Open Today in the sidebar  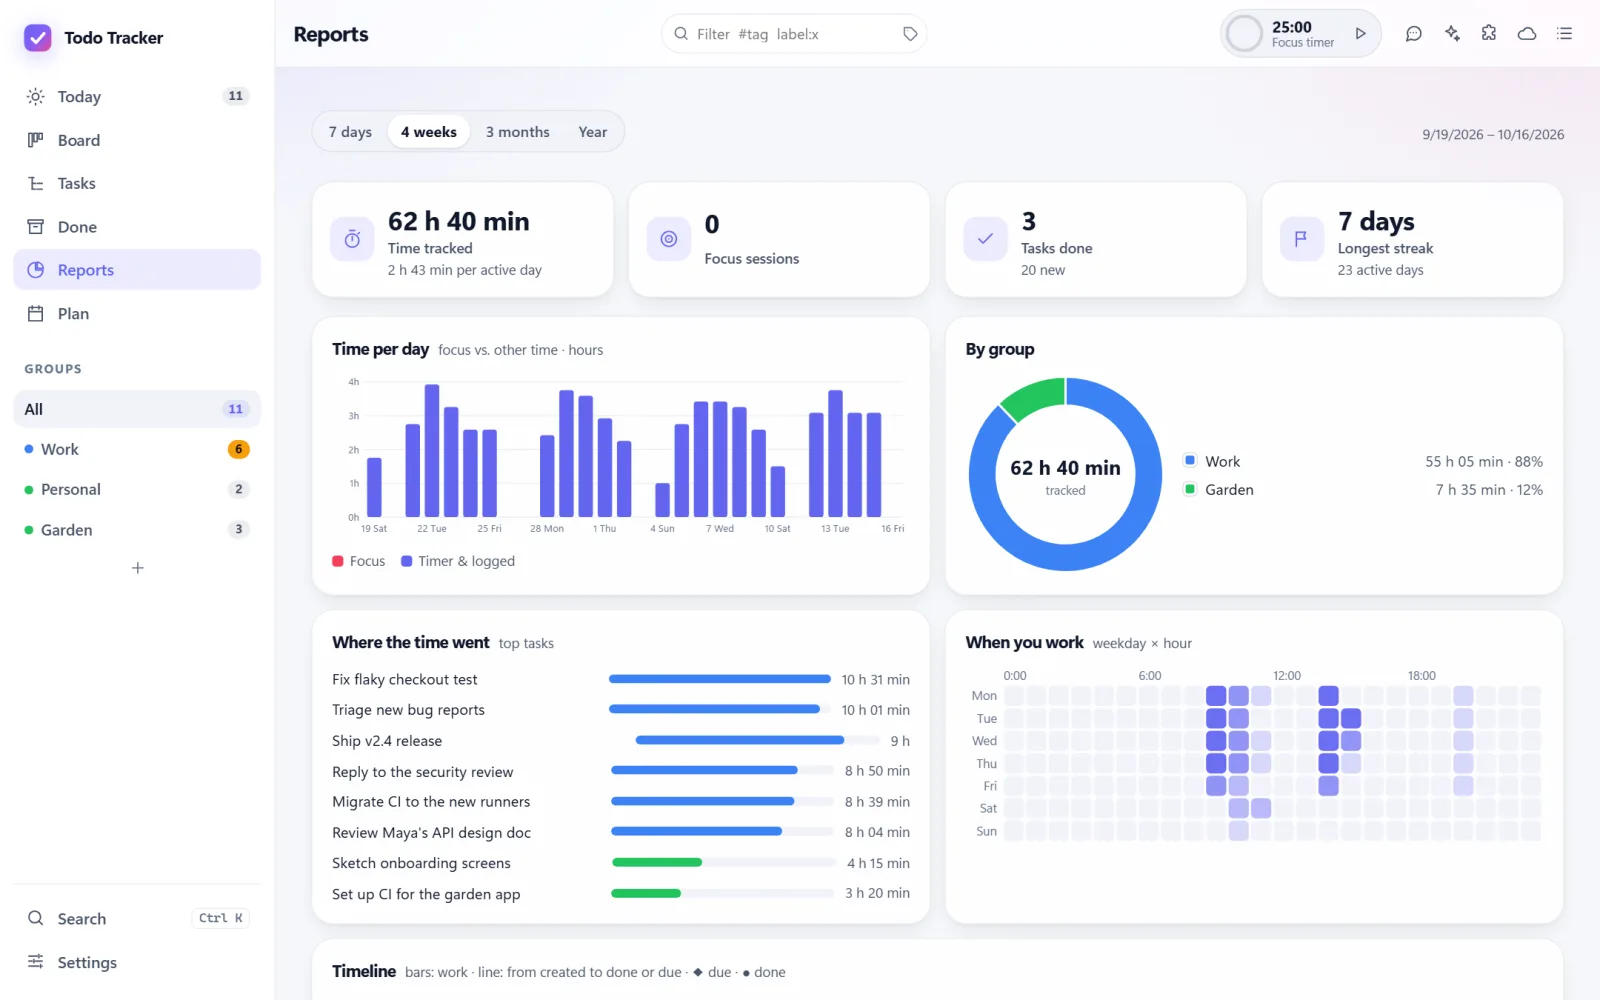coord(137,97)
